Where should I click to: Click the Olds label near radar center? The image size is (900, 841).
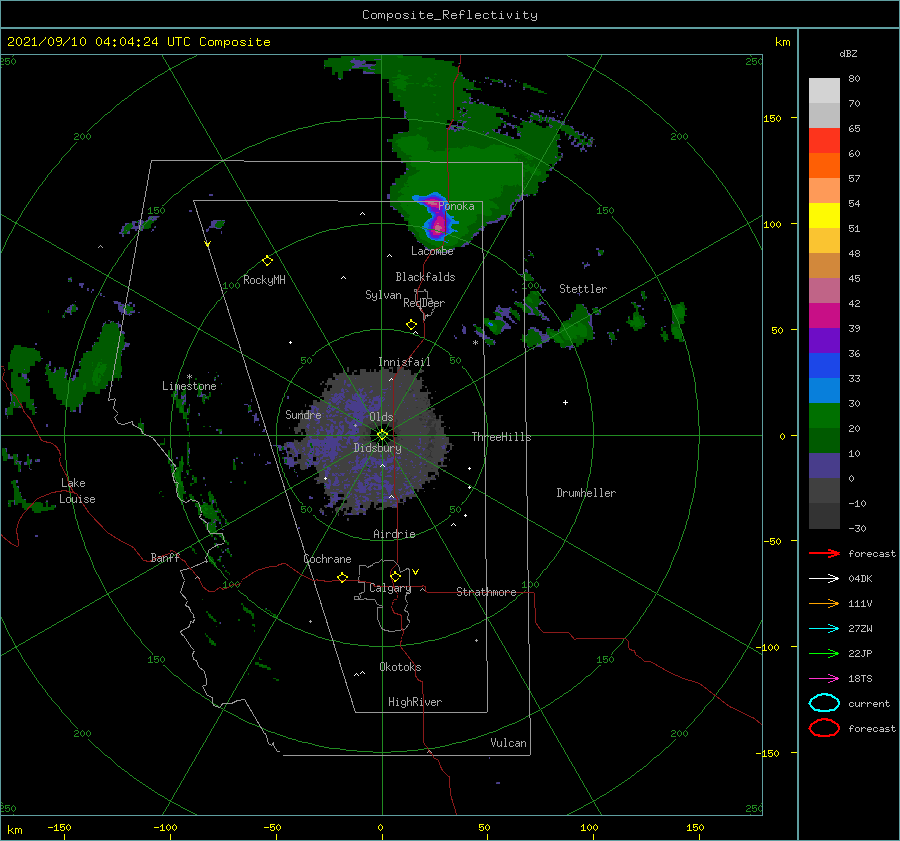pyautogui.click(x=381, y=417)
